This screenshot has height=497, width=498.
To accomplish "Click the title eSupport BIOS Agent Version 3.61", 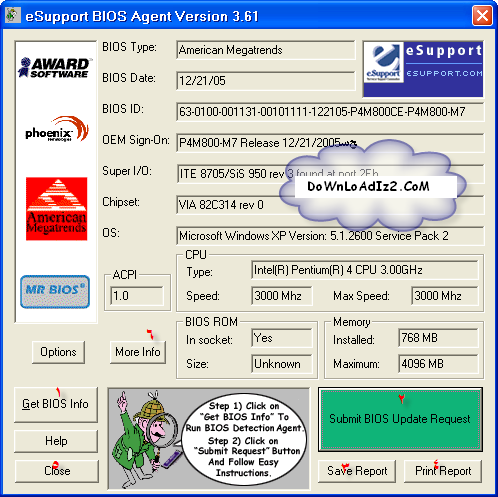I will [x=142, y=16].
